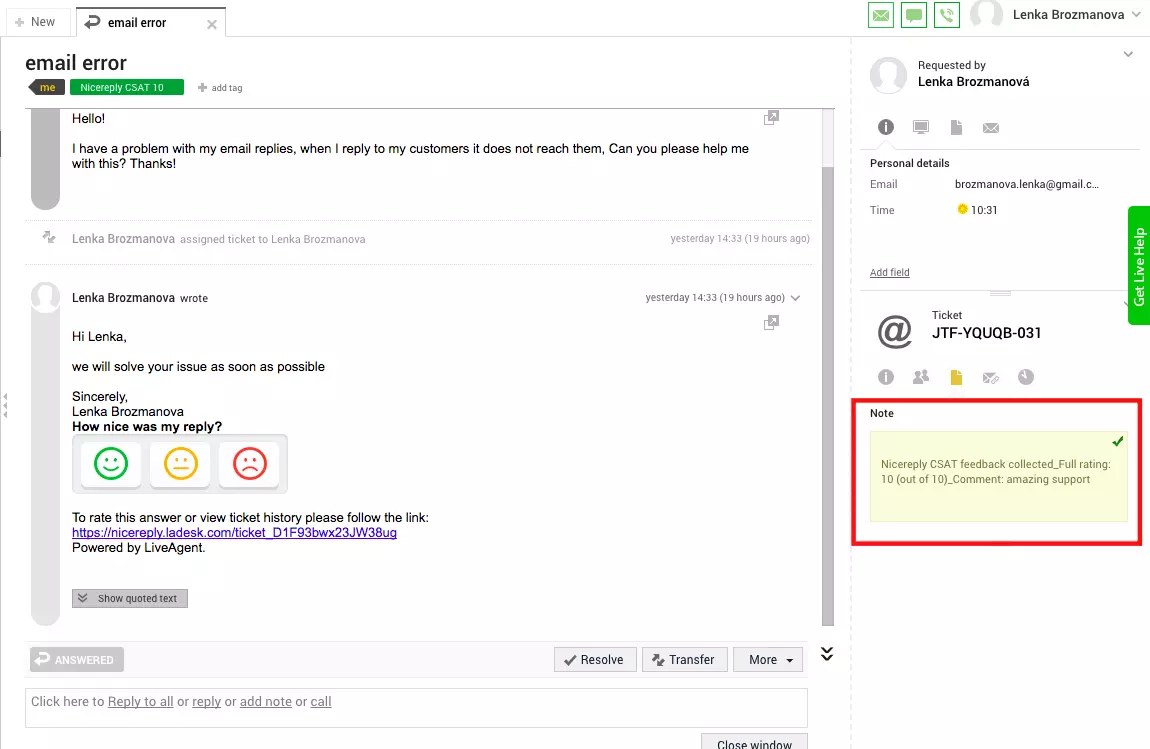This screenshot has height=749, width=1150.
Task: Click the green compose email icon top bar
Action: (880, 14)
